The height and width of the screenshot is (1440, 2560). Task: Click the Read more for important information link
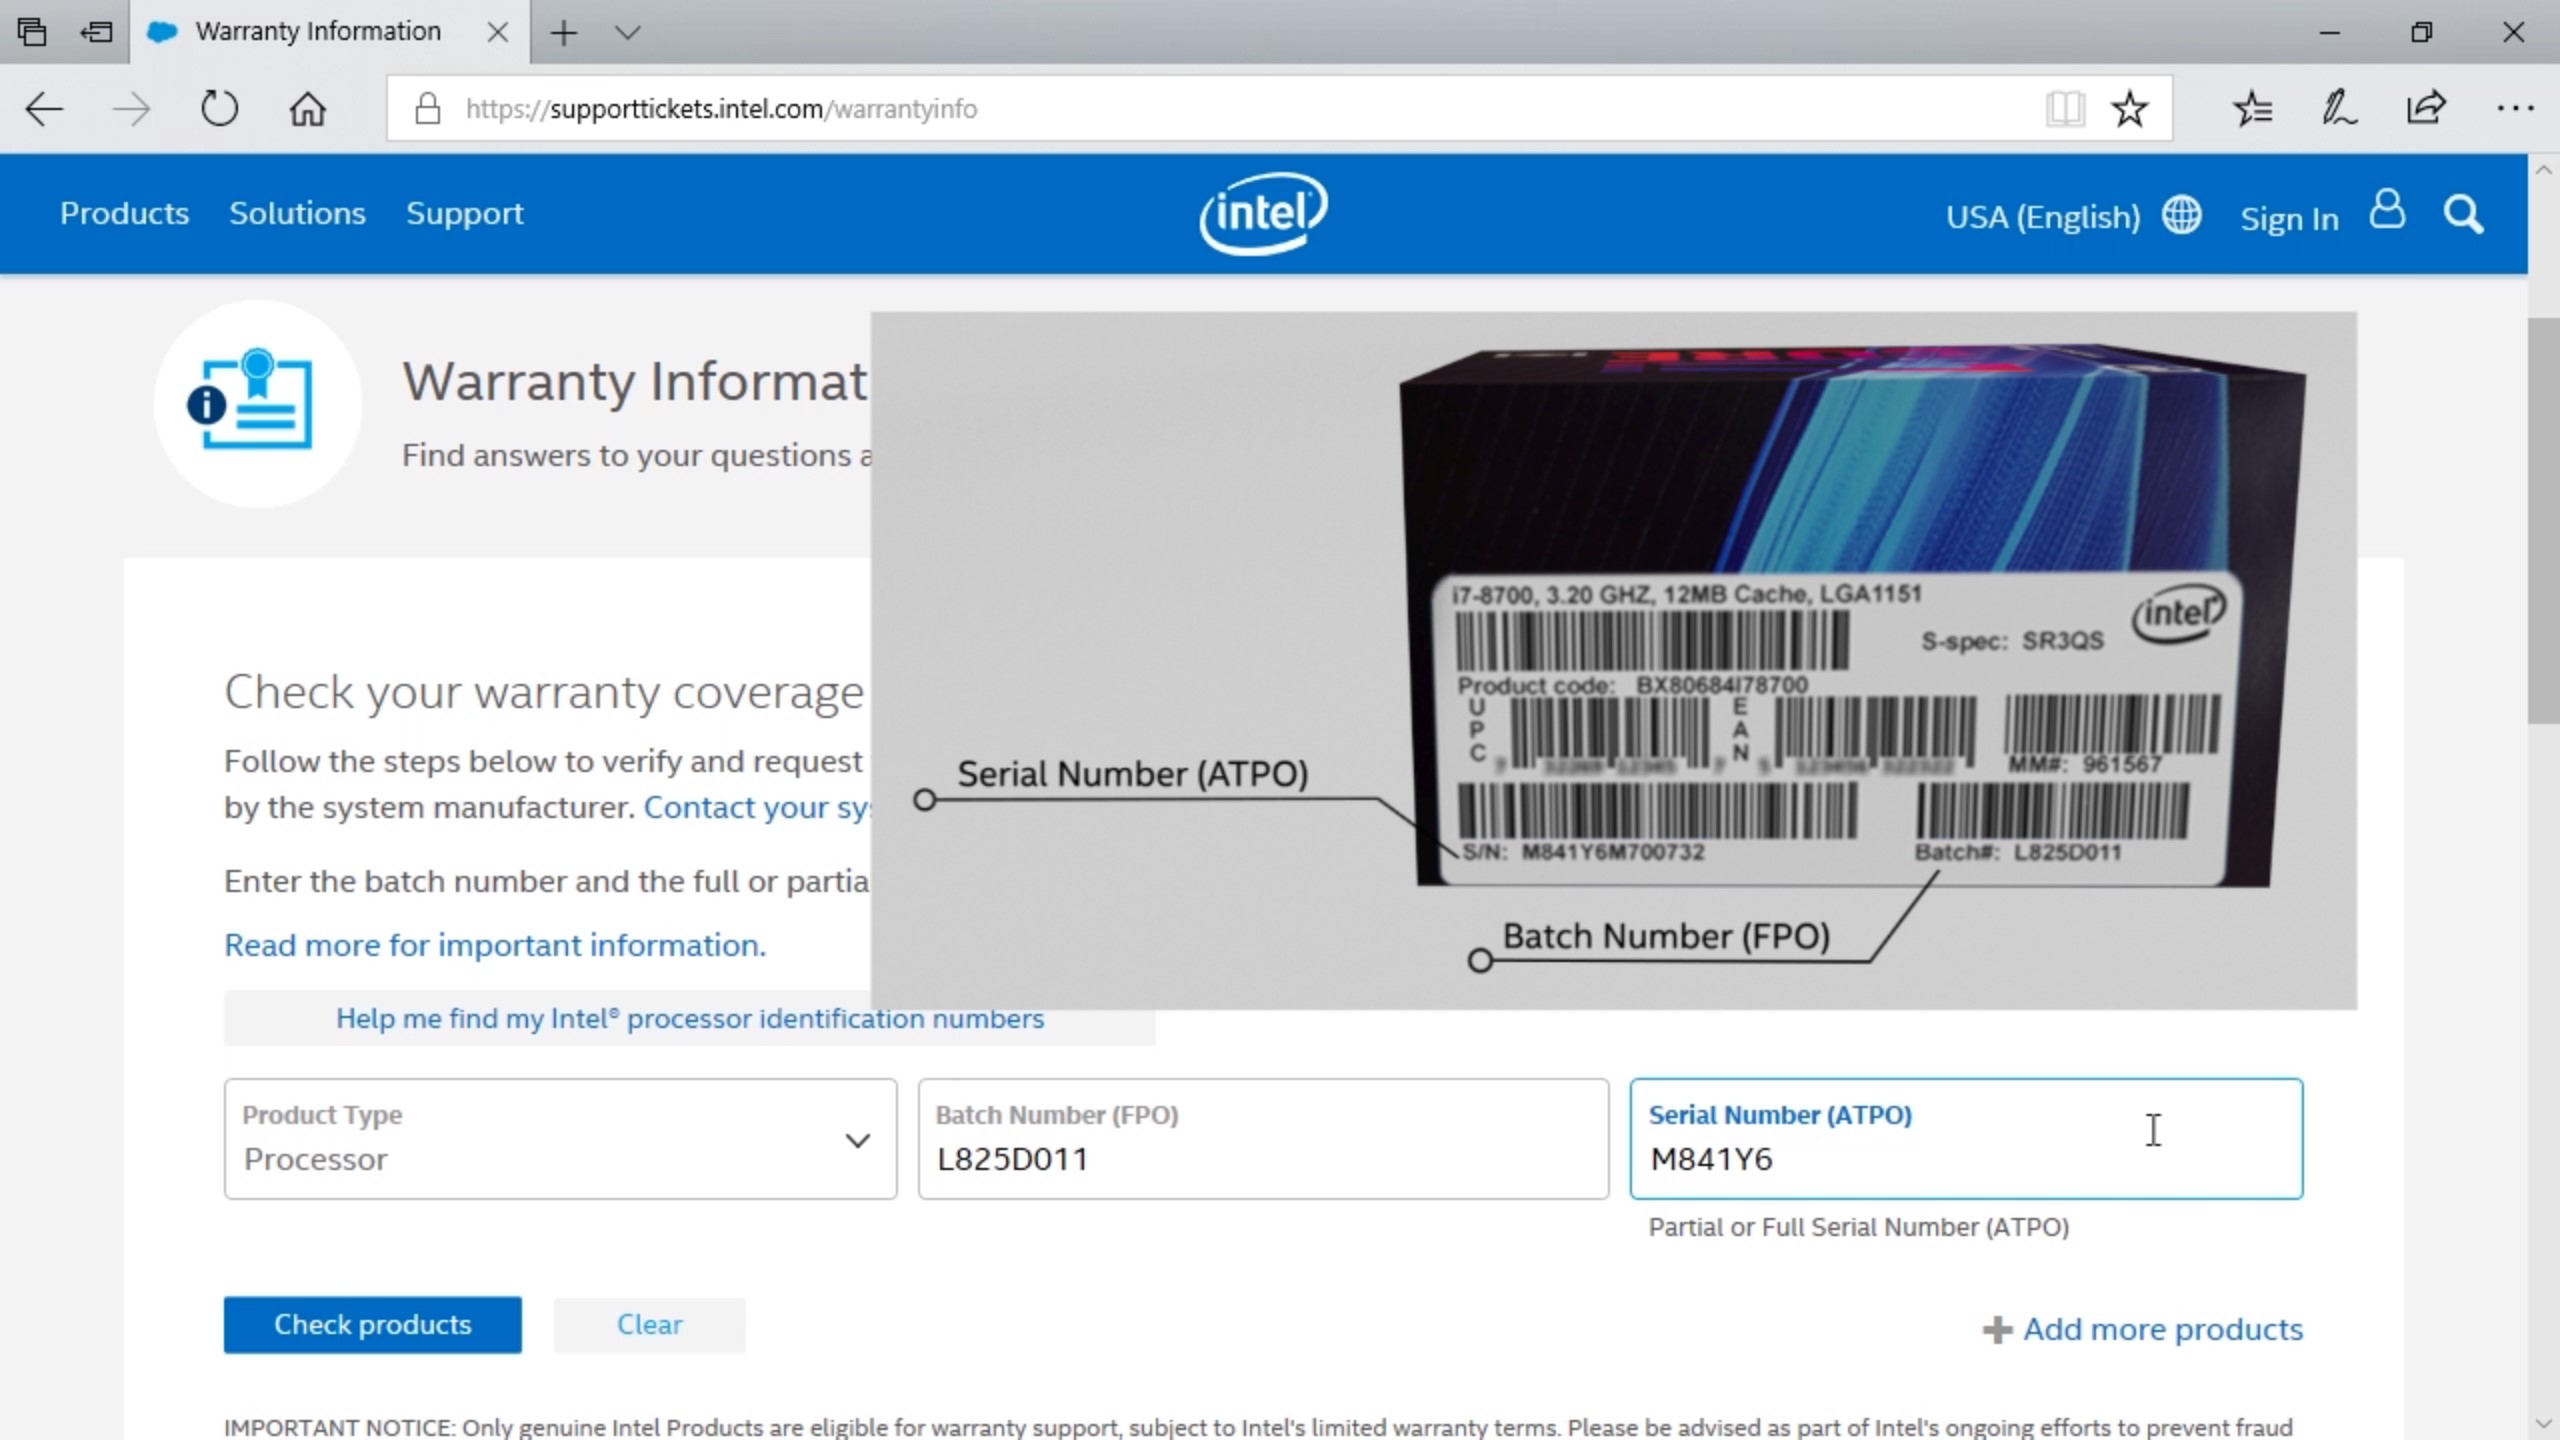(494, 944)
